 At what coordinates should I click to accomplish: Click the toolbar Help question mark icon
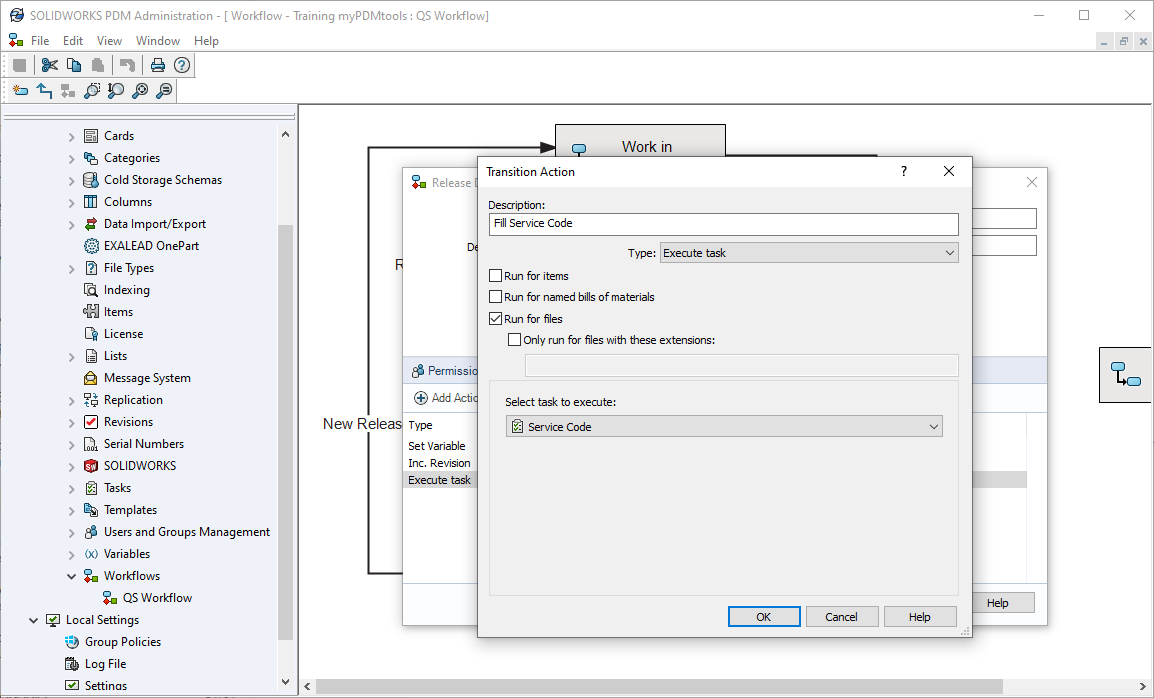coord(181,65)
